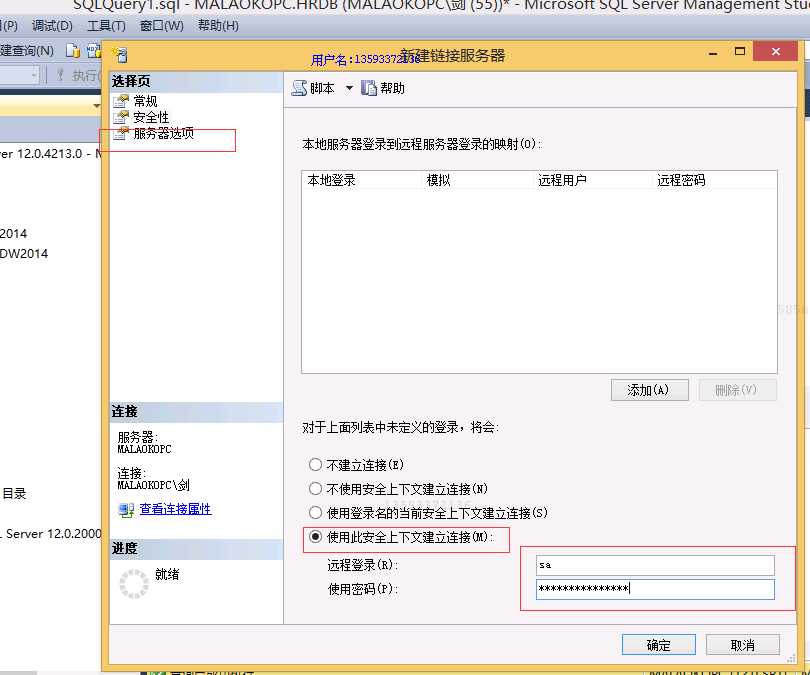Confirm with the 确定 button
The height and width of the screenshot is (675, 810).
point(659,645)
